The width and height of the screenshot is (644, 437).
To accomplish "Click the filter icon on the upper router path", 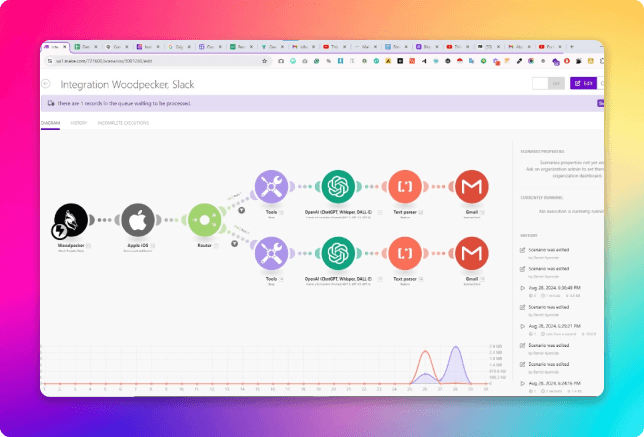I will (x=242, y=210).
